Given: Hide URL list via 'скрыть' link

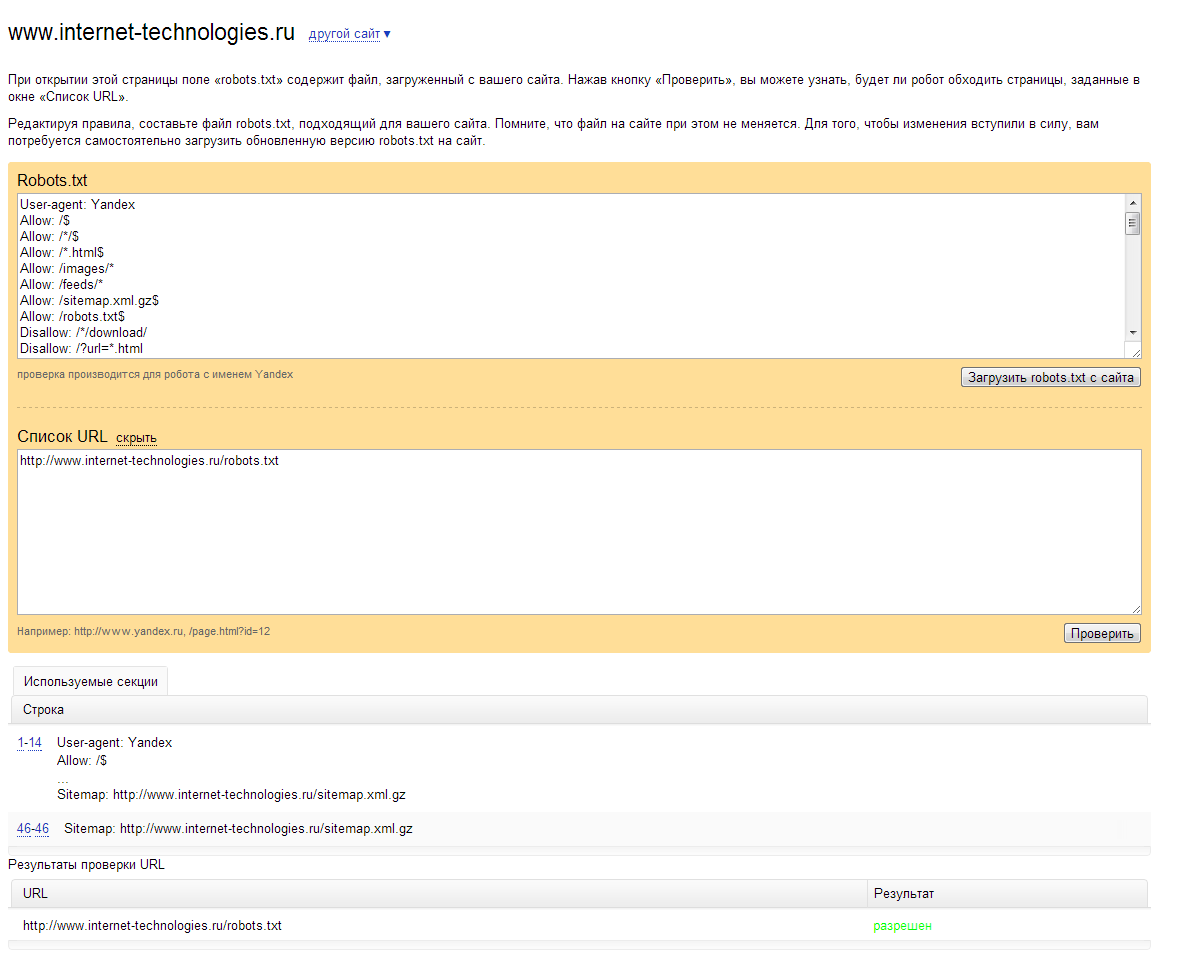Looking at the screenshot, I should pyautogui.click(x=136, y=438).
